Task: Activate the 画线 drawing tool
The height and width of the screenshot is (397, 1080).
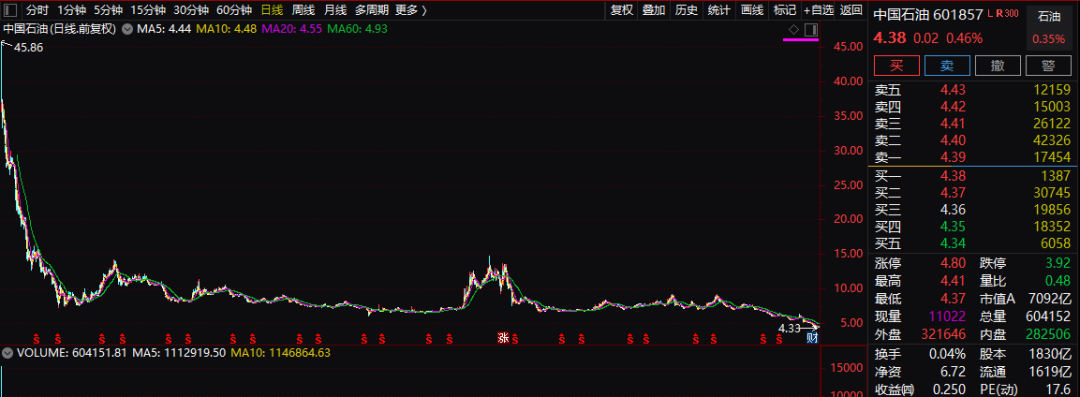Action: click(x=752, y=10)
